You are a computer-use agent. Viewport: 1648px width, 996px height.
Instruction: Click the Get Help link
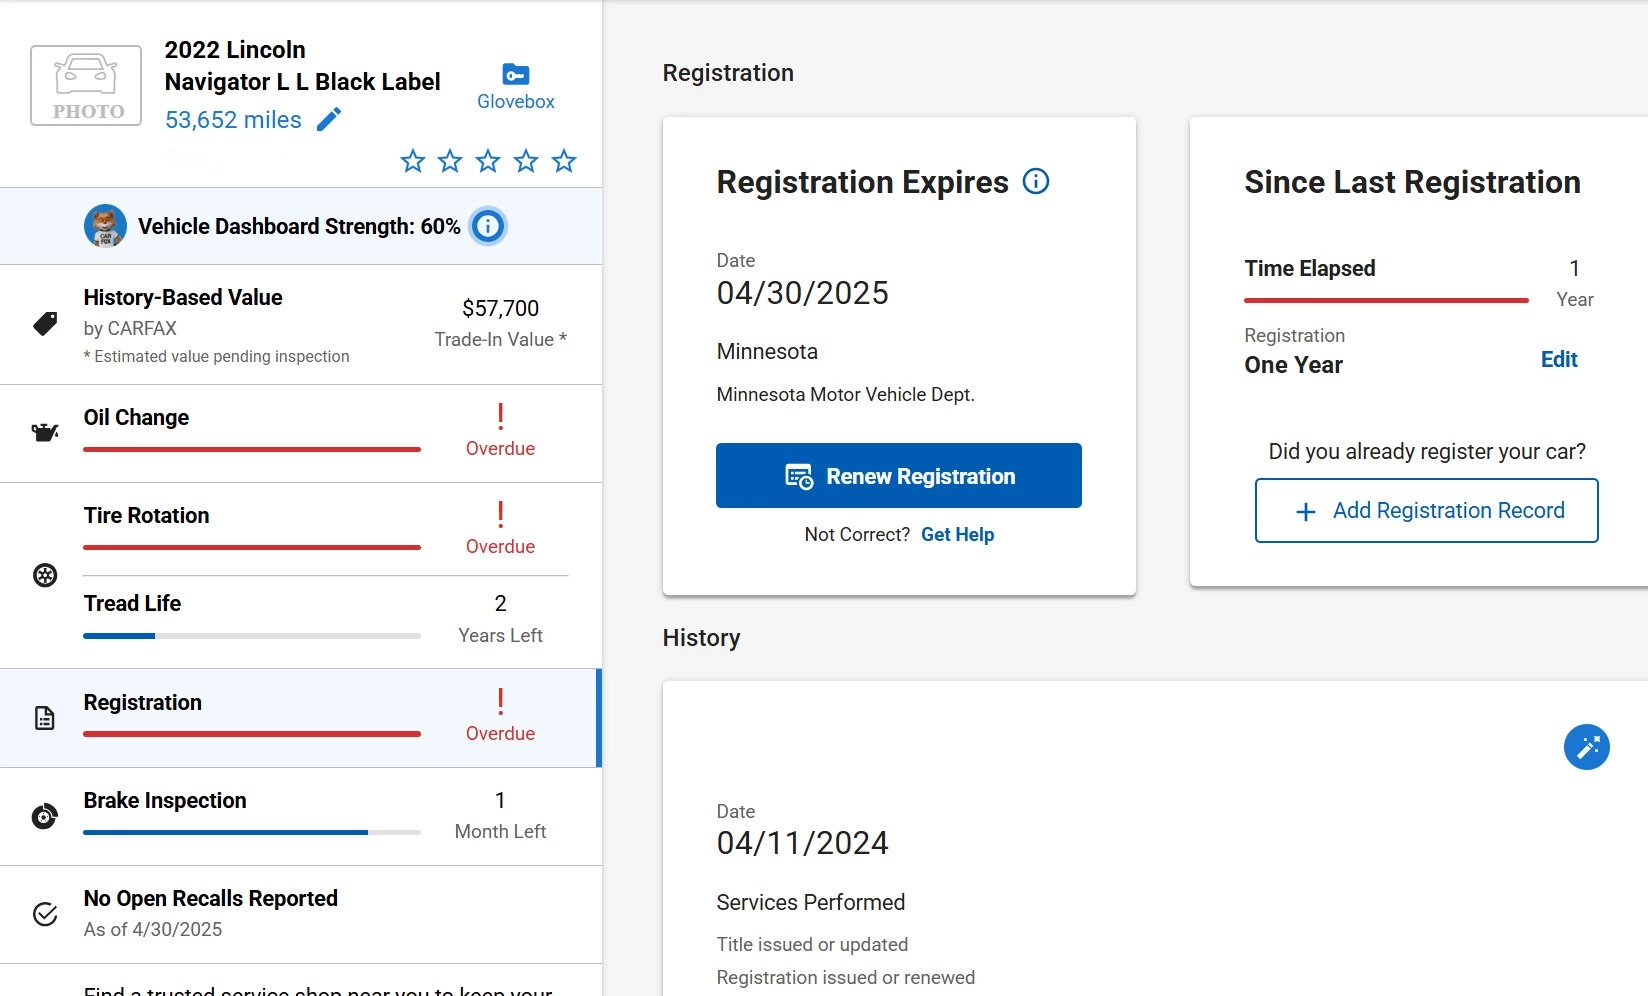957,535
